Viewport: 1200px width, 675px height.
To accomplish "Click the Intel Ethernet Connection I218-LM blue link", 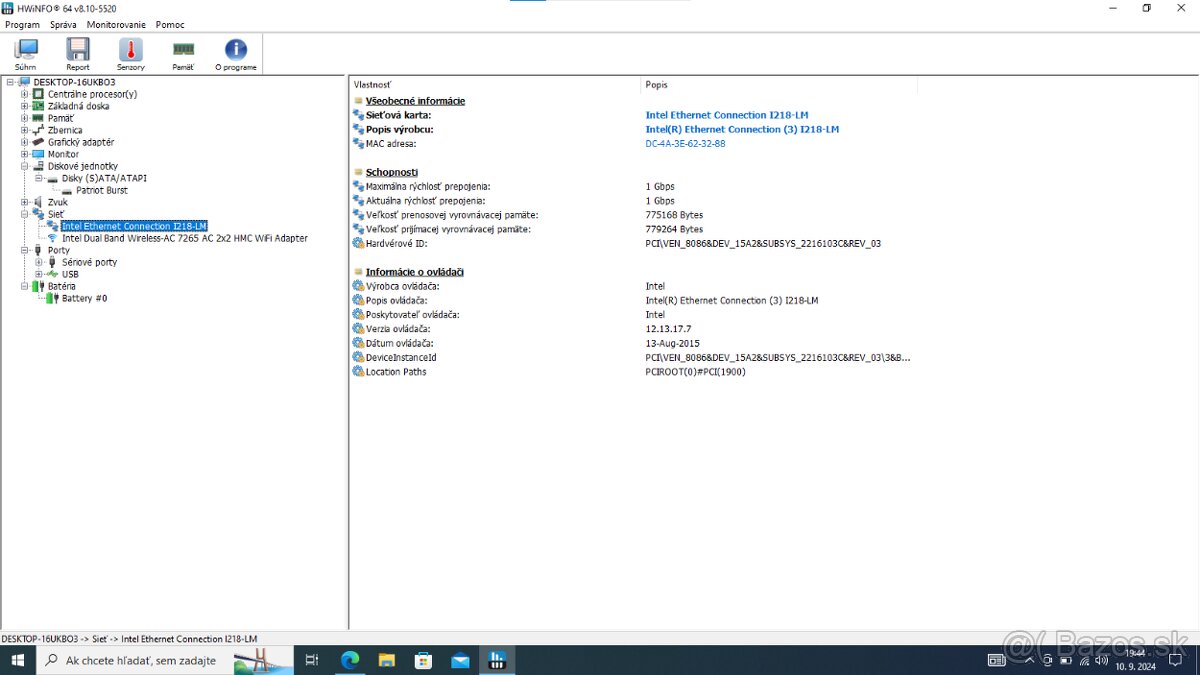I will [727, 114].
